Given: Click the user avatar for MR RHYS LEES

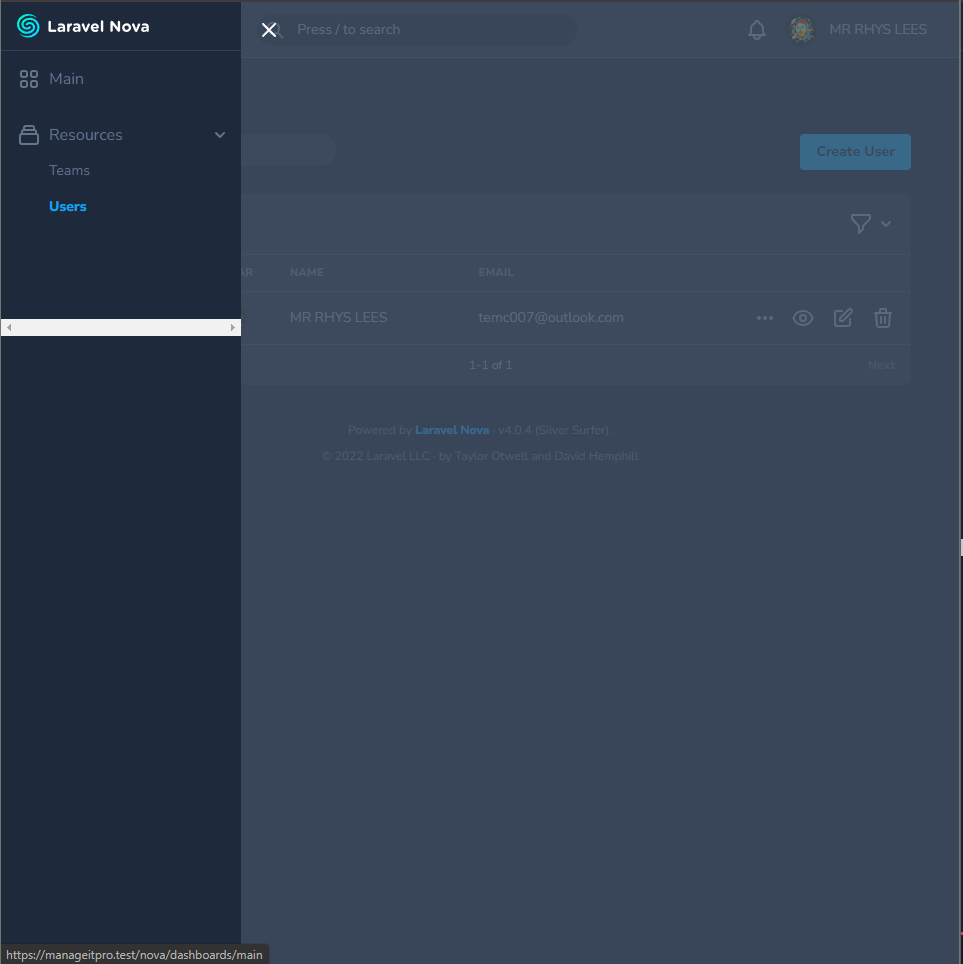Looking at the screenshot, I should pos(802,29).
